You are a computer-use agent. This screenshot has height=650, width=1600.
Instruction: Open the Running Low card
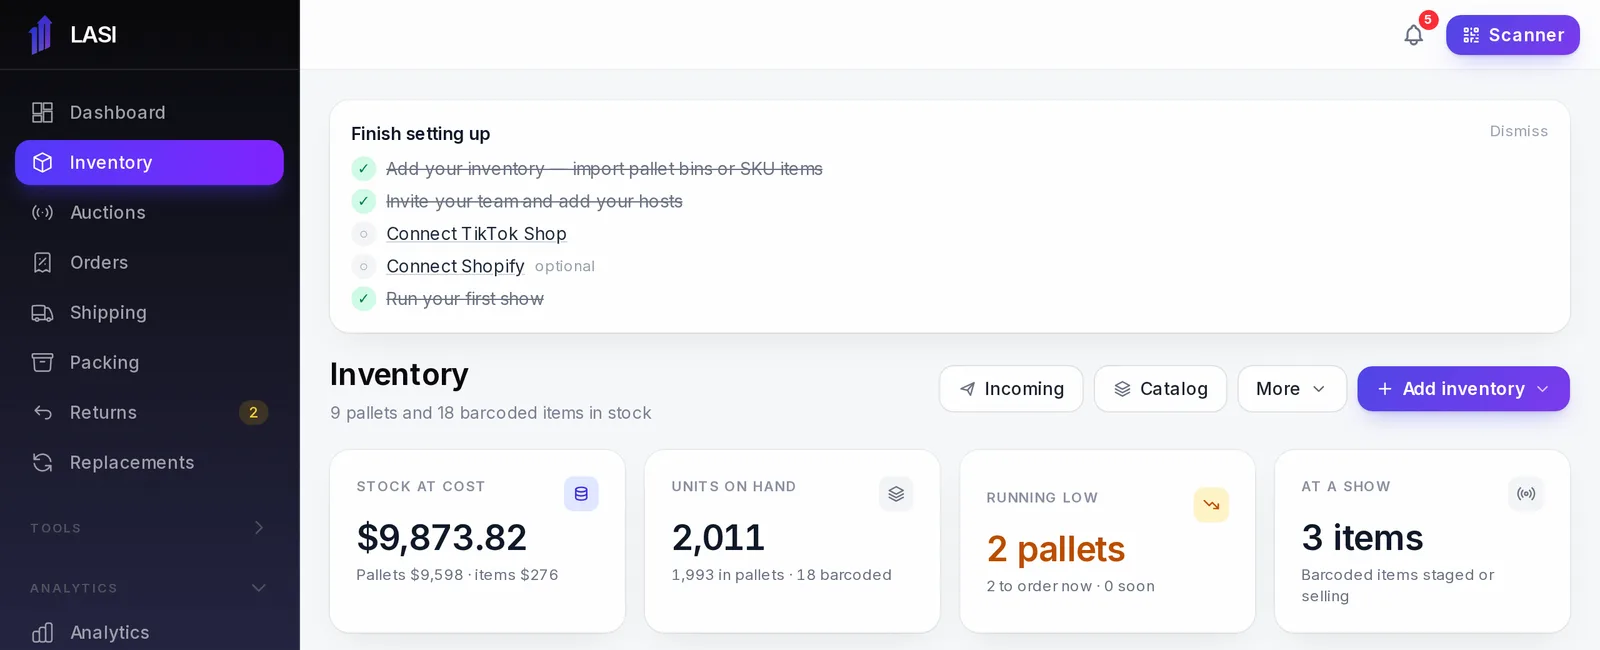tap(1107, 541)
